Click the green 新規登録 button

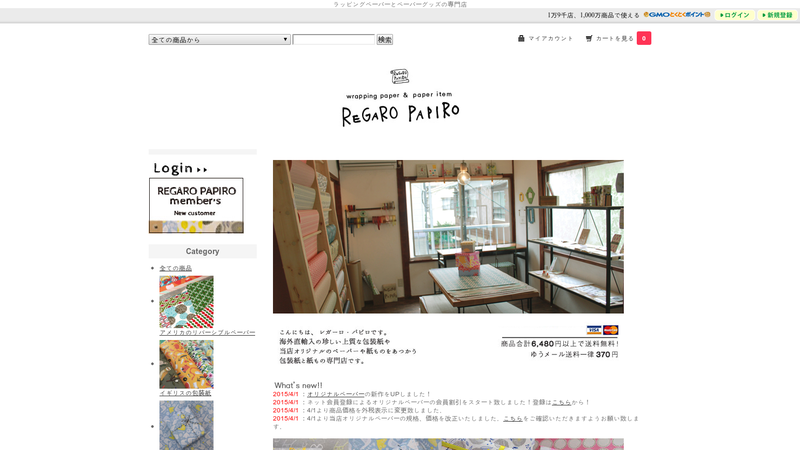pyautogui.click(x=778, y=15)
